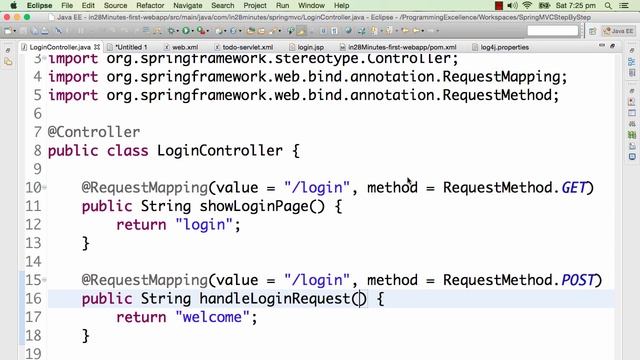
Task: Open the Window menu
Action: coord(311,6)
